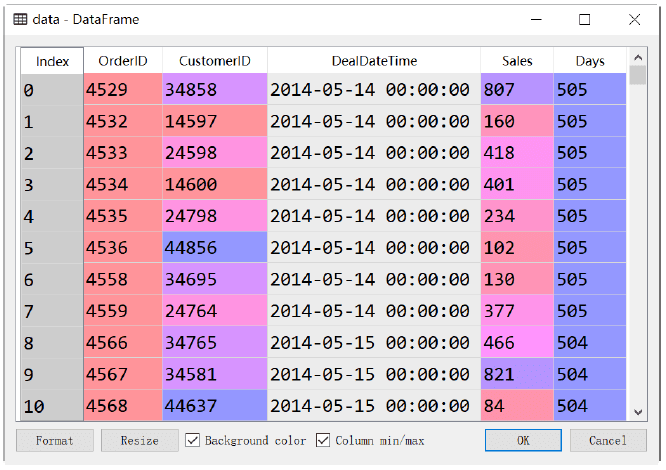666x470 pixels.
Task: Sort by the CustomerID column header
Action: coord(214,61)
